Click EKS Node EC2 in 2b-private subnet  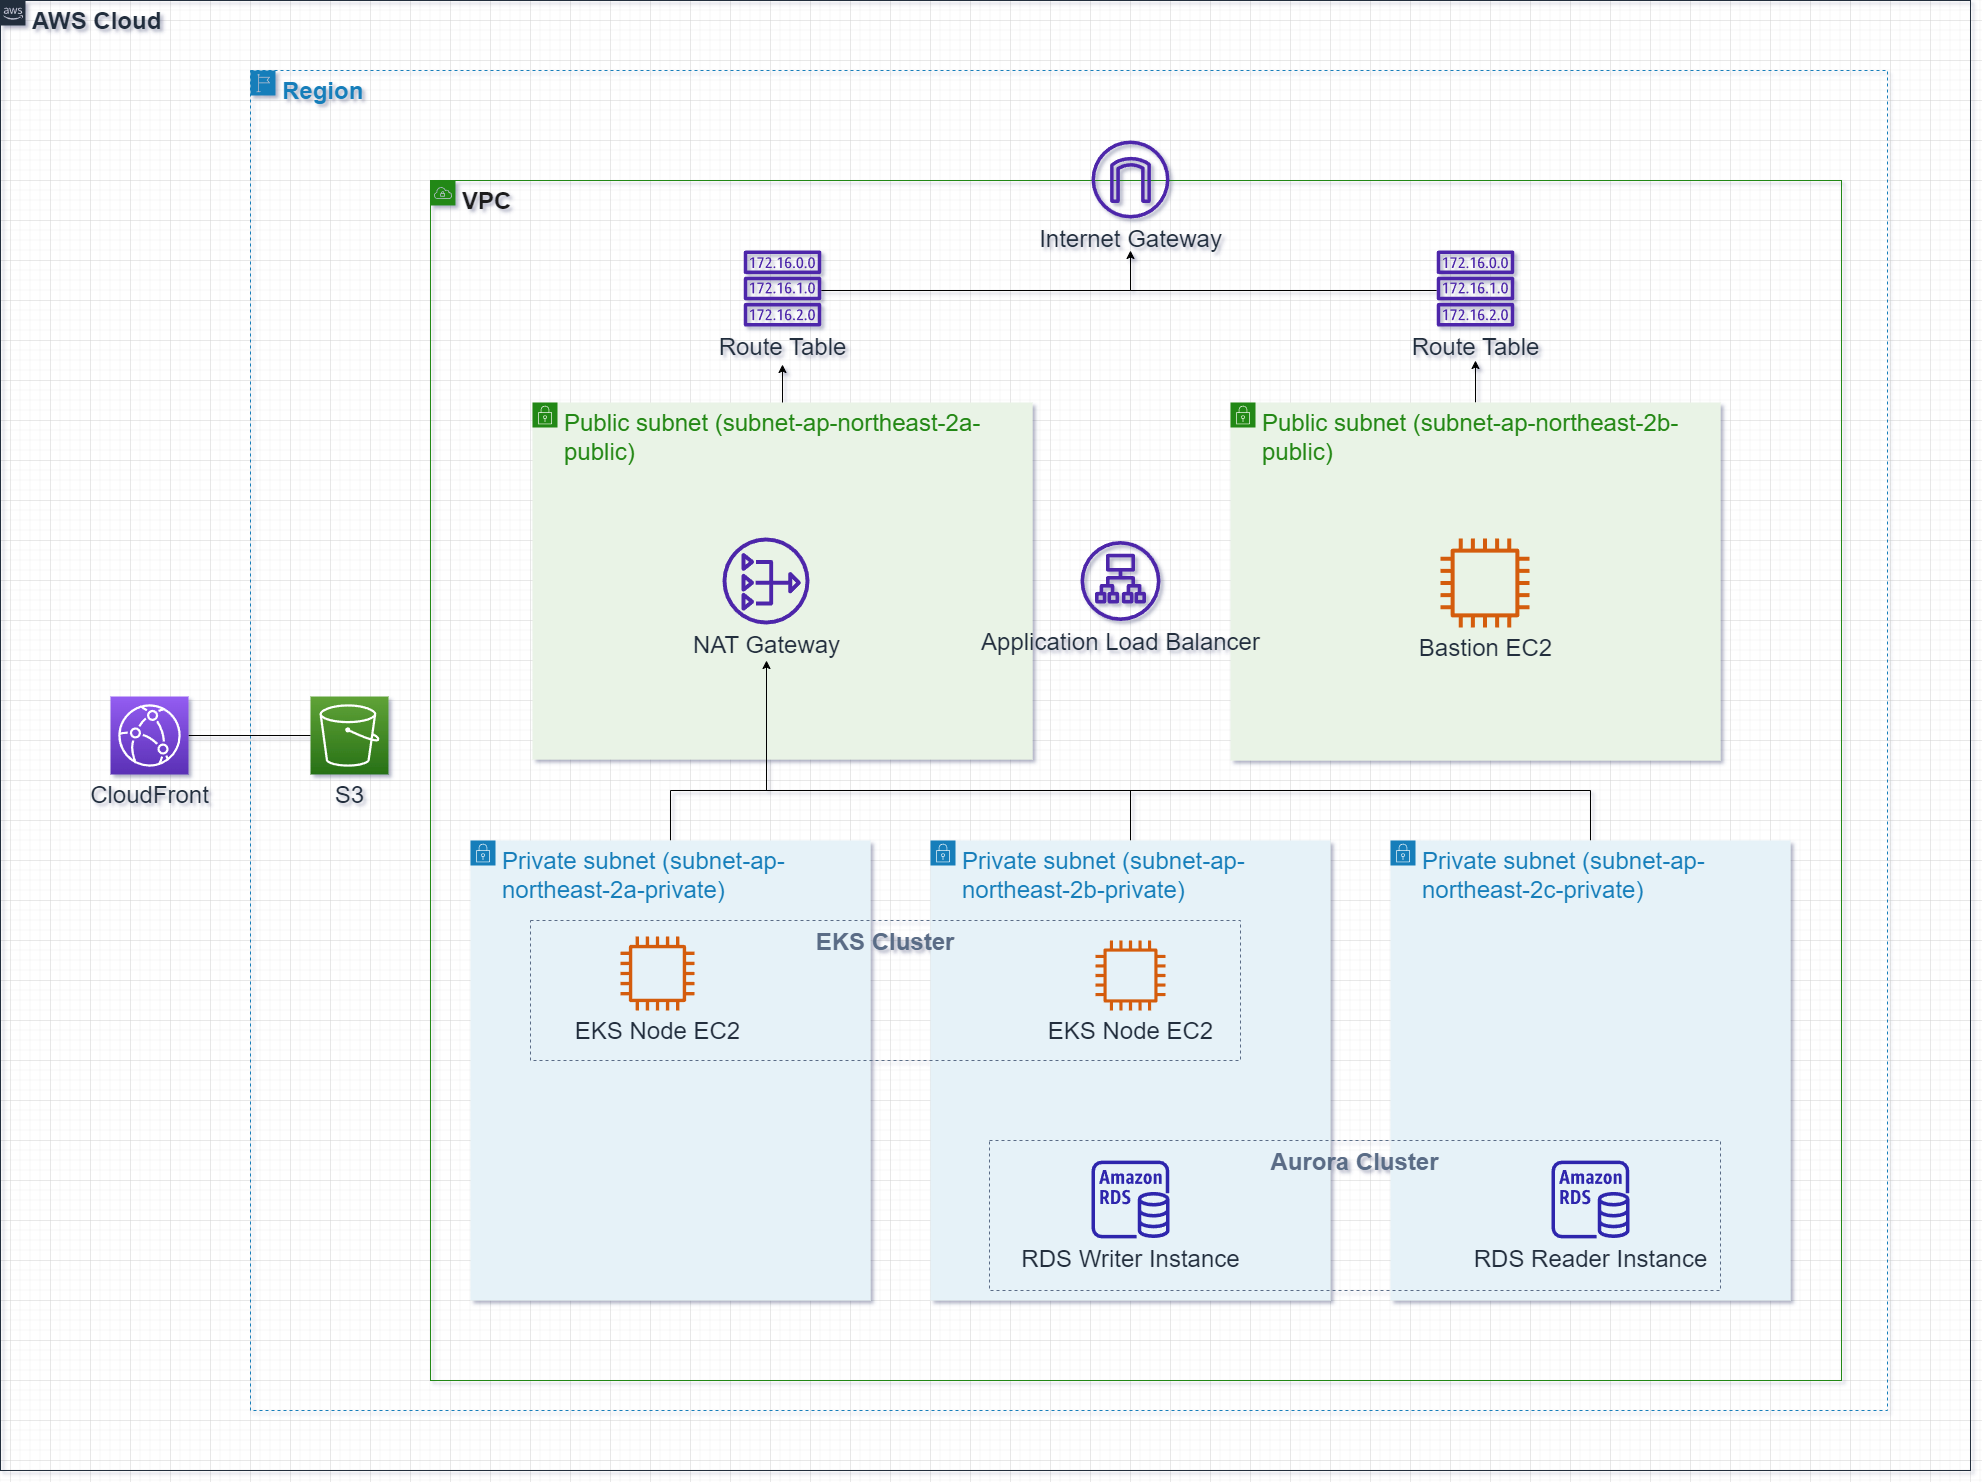point(1130,975)
